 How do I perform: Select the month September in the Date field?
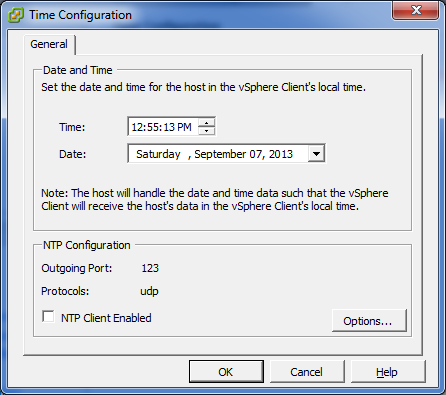pyautogui.click(x=220, y=154)
